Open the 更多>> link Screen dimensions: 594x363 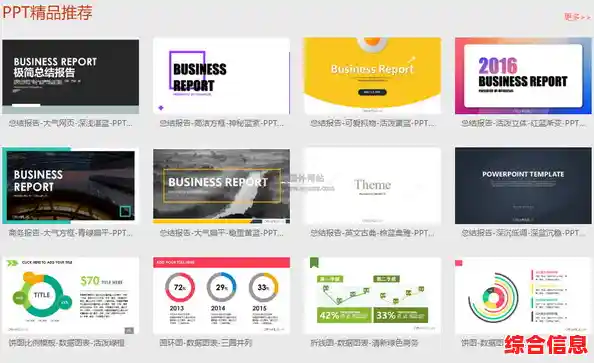pos(577,17)
